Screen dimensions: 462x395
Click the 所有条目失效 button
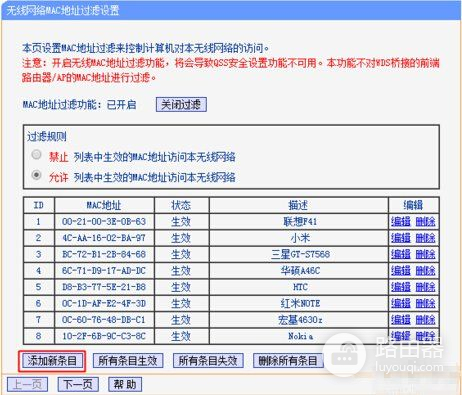click(x=208, y=361)
